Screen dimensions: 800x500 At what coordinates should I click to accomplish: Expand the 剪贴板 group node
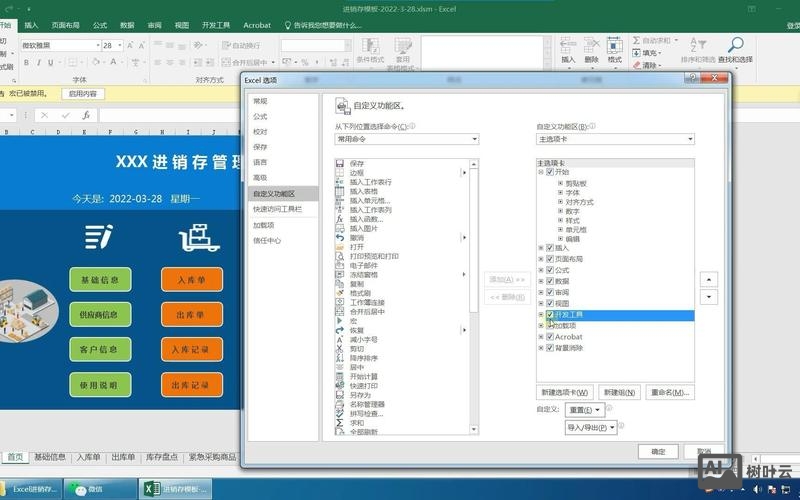(560, 183)
